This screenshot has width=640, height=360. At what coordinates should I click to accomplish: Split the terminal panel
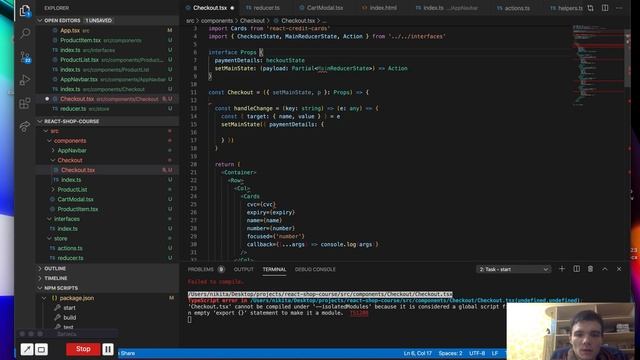pos(576,269)
